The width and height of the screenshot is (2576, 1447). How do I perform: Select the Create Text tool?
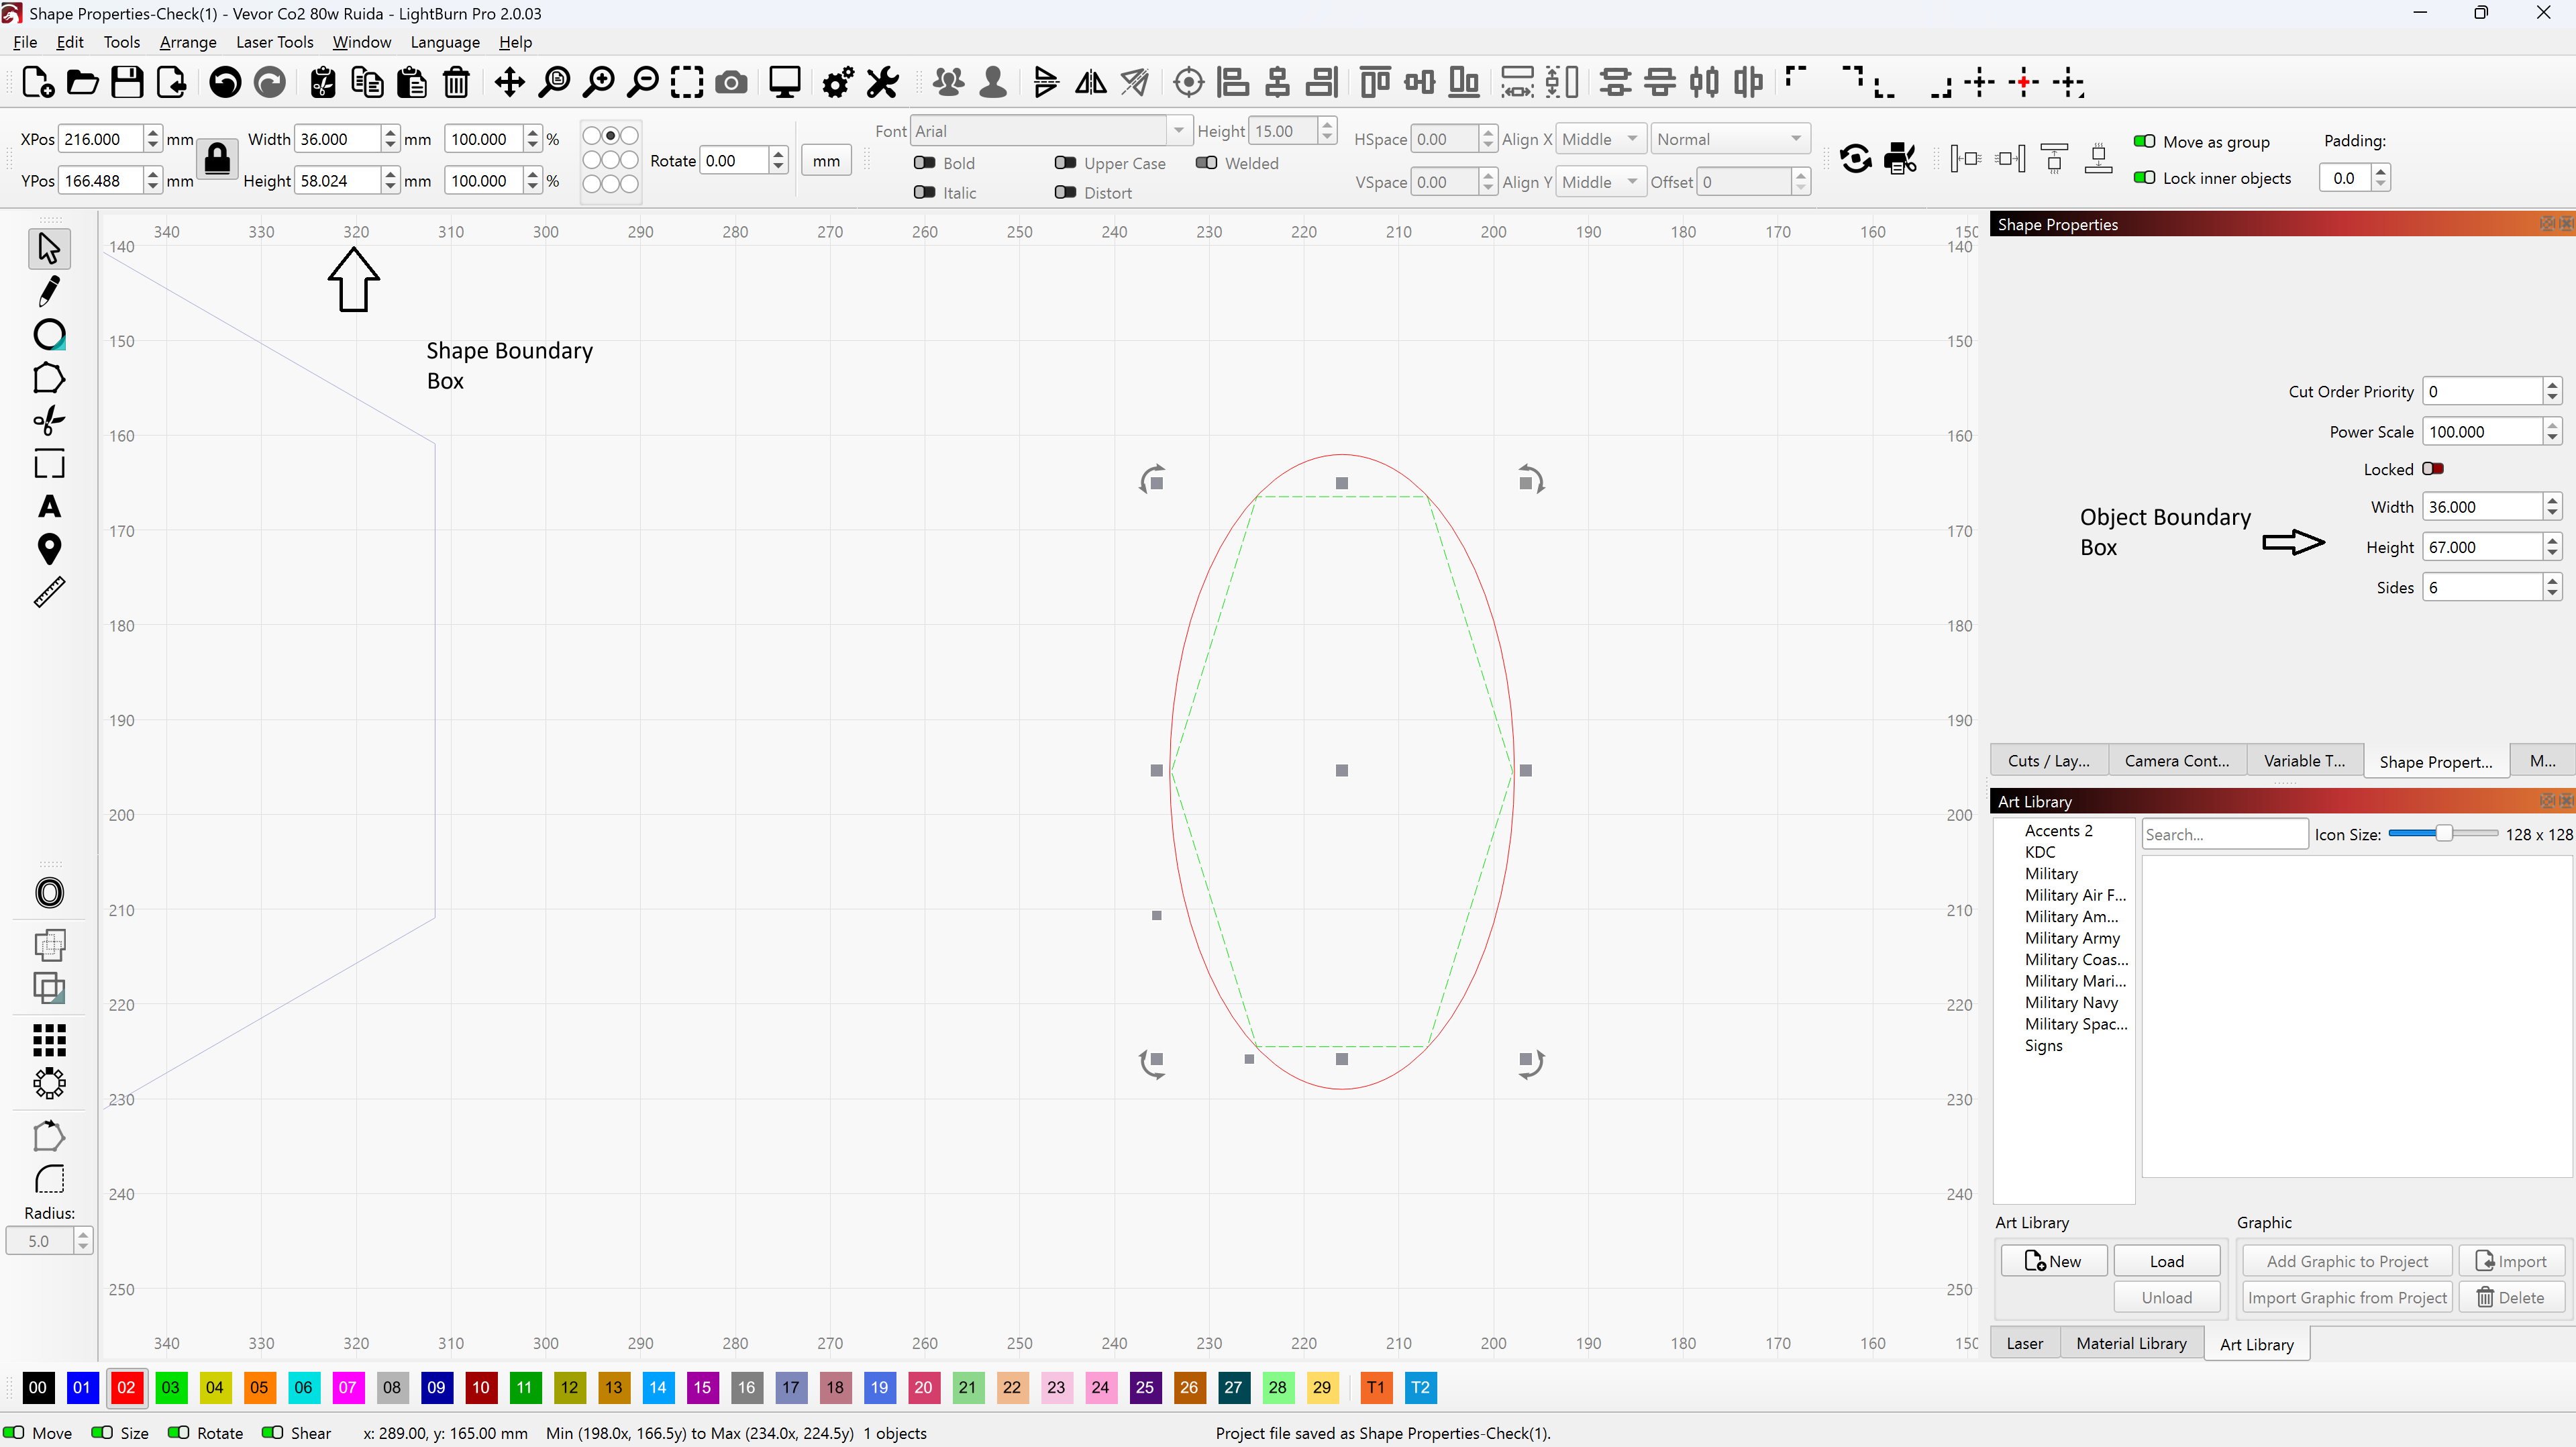pyautogui.click(x=48, y=507)
